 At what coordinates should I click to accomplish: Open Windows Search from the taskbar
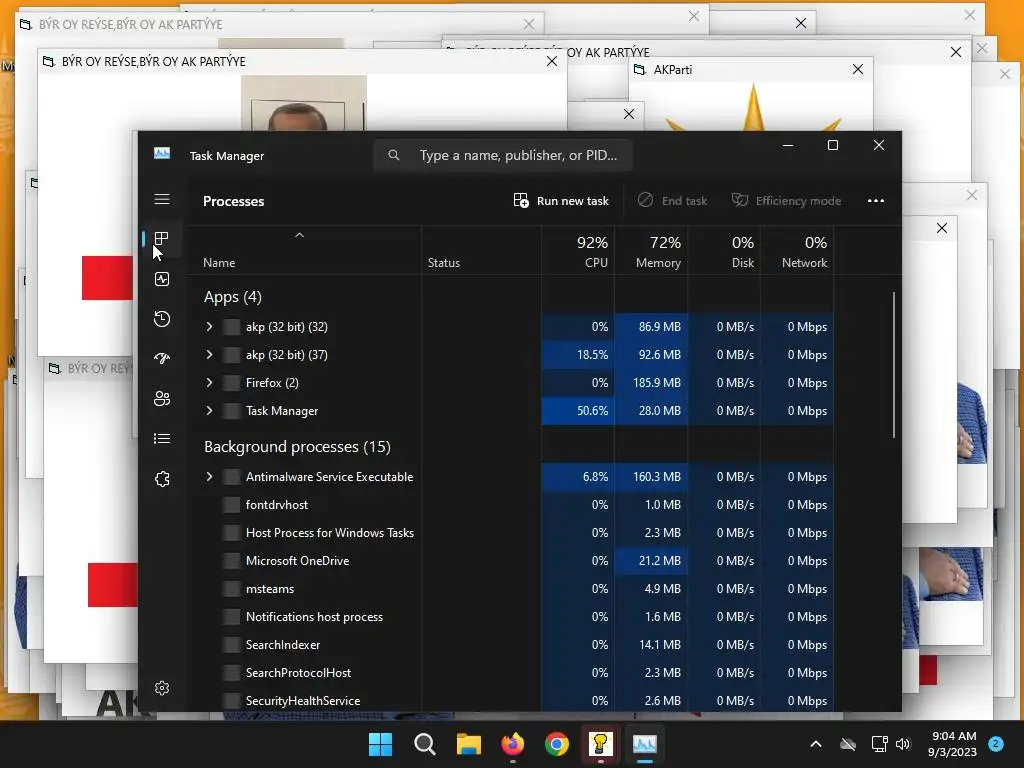point(425,744)
